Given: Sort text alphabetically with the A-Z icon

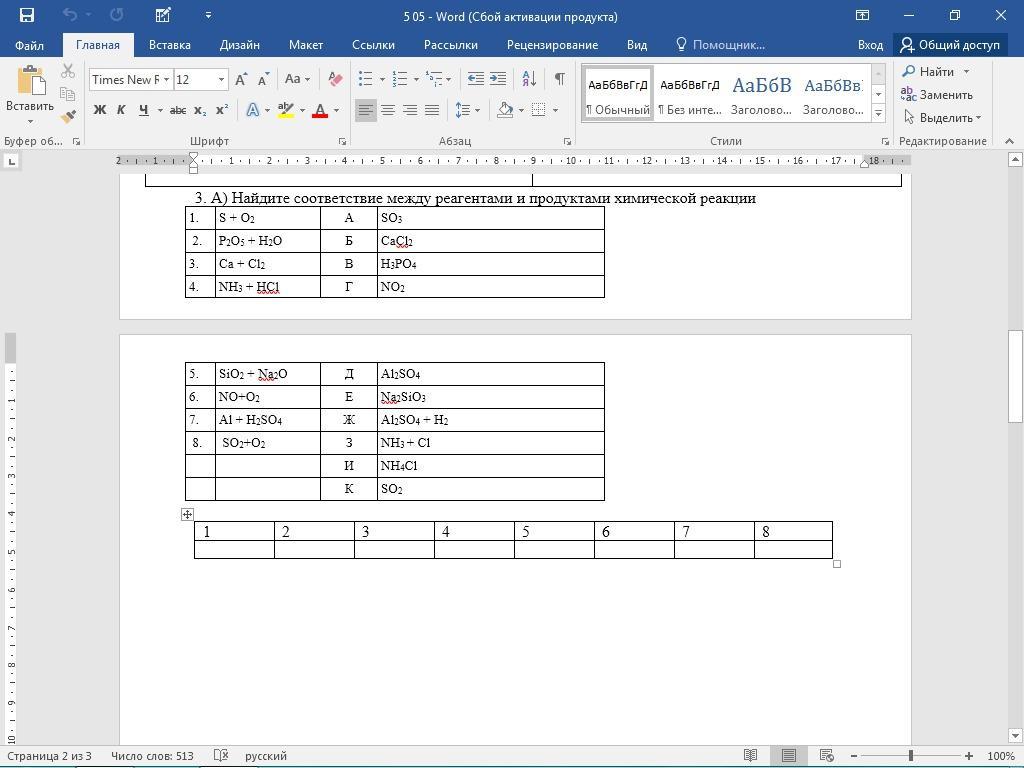Looking at the screenshot, I should [x=529, y=79].
